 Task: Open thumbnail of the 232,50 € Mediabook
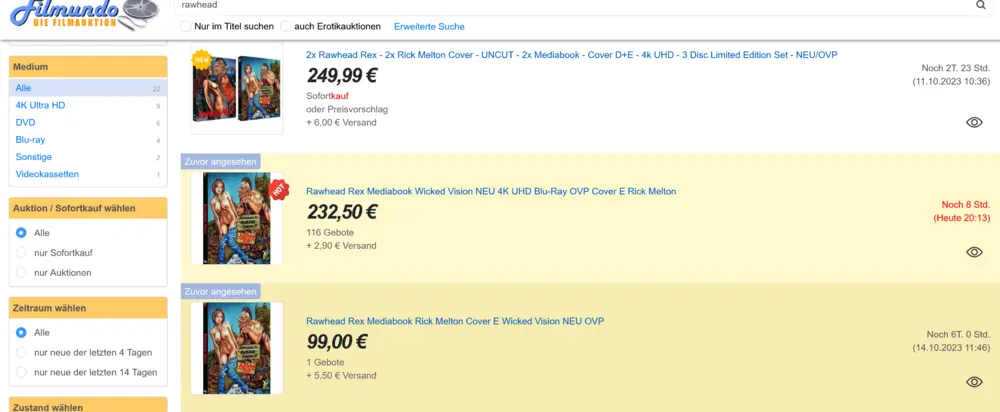point(236,218)
